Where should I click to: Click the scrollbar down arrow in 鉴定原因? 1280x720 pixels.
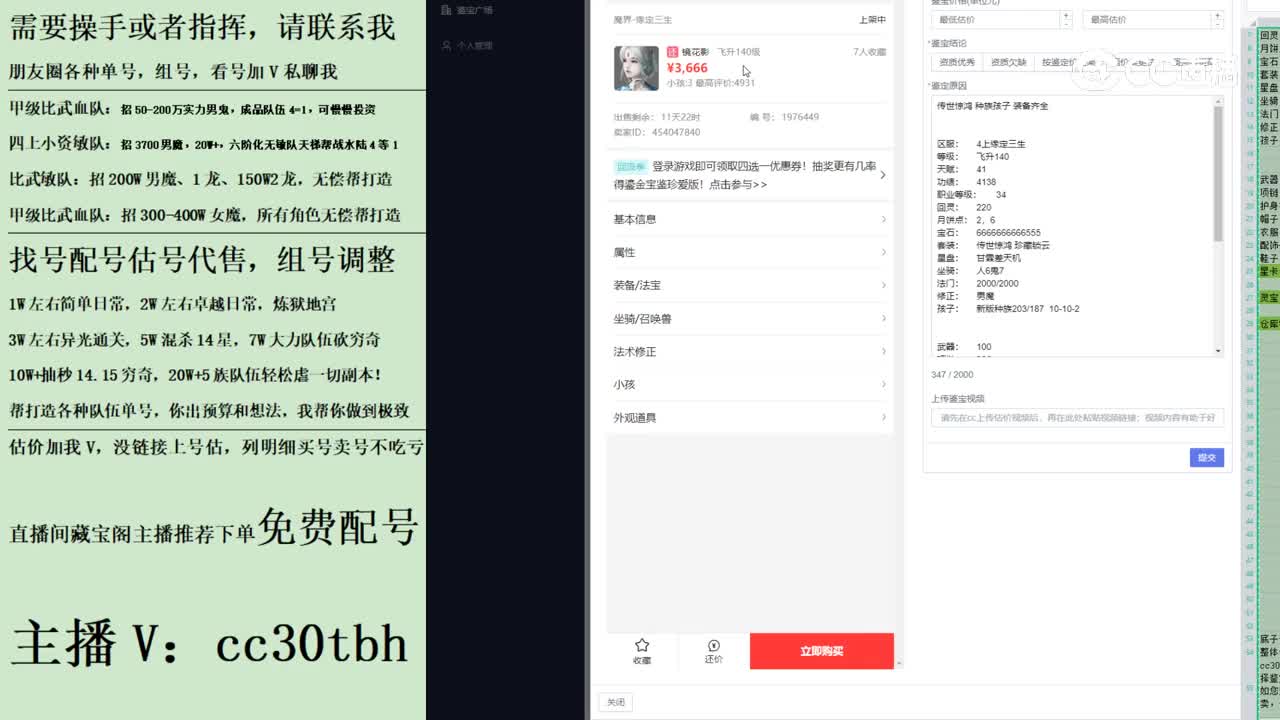[x=1218, y=351]
